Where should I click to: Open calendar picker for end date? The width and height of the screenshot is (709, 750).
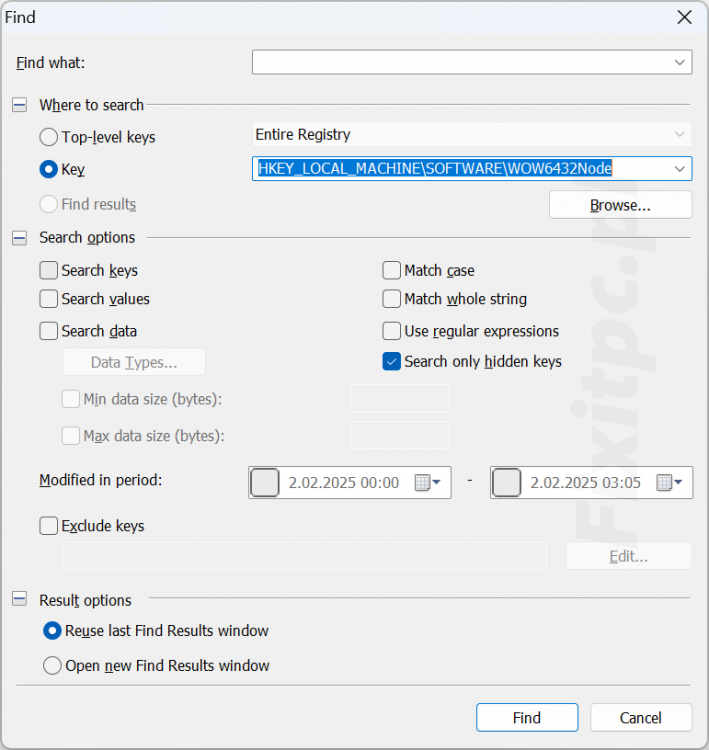(670, 483)
